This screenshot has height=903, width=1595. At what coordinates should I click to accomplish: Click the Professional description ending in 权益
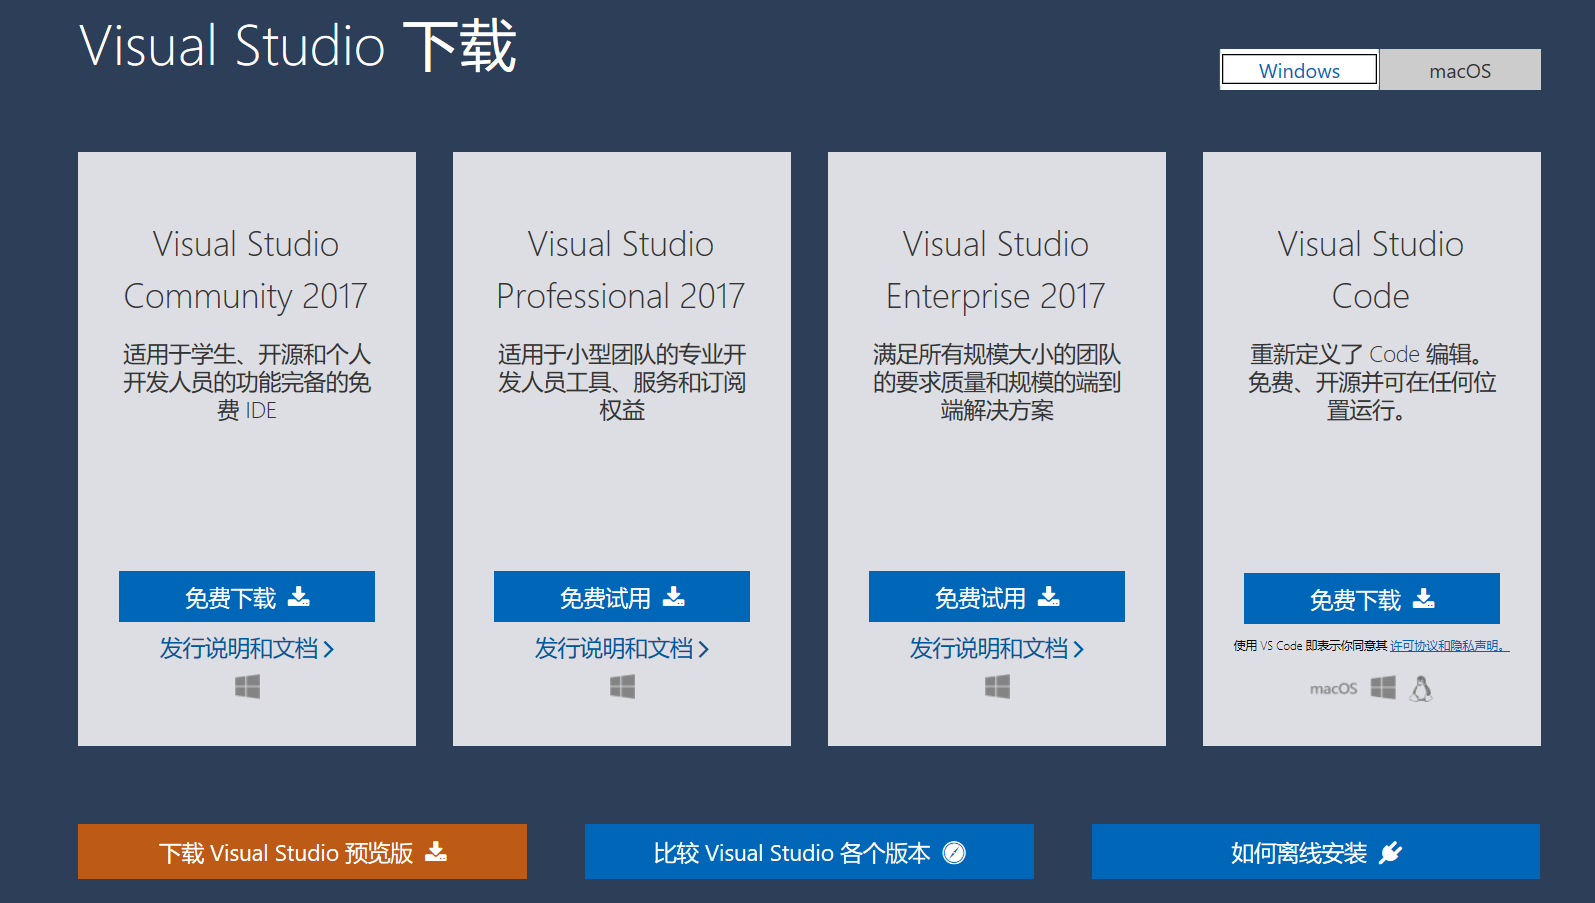click(622, 382)
